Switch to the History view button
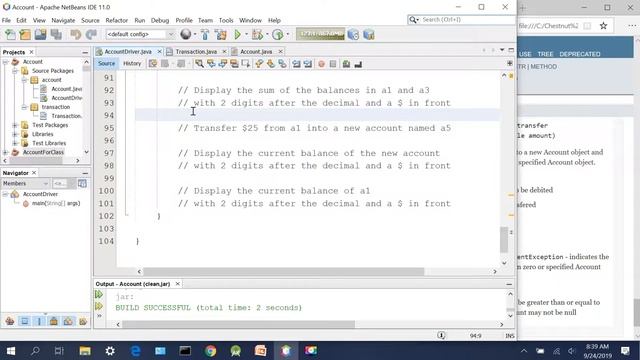 click(132, 63)
